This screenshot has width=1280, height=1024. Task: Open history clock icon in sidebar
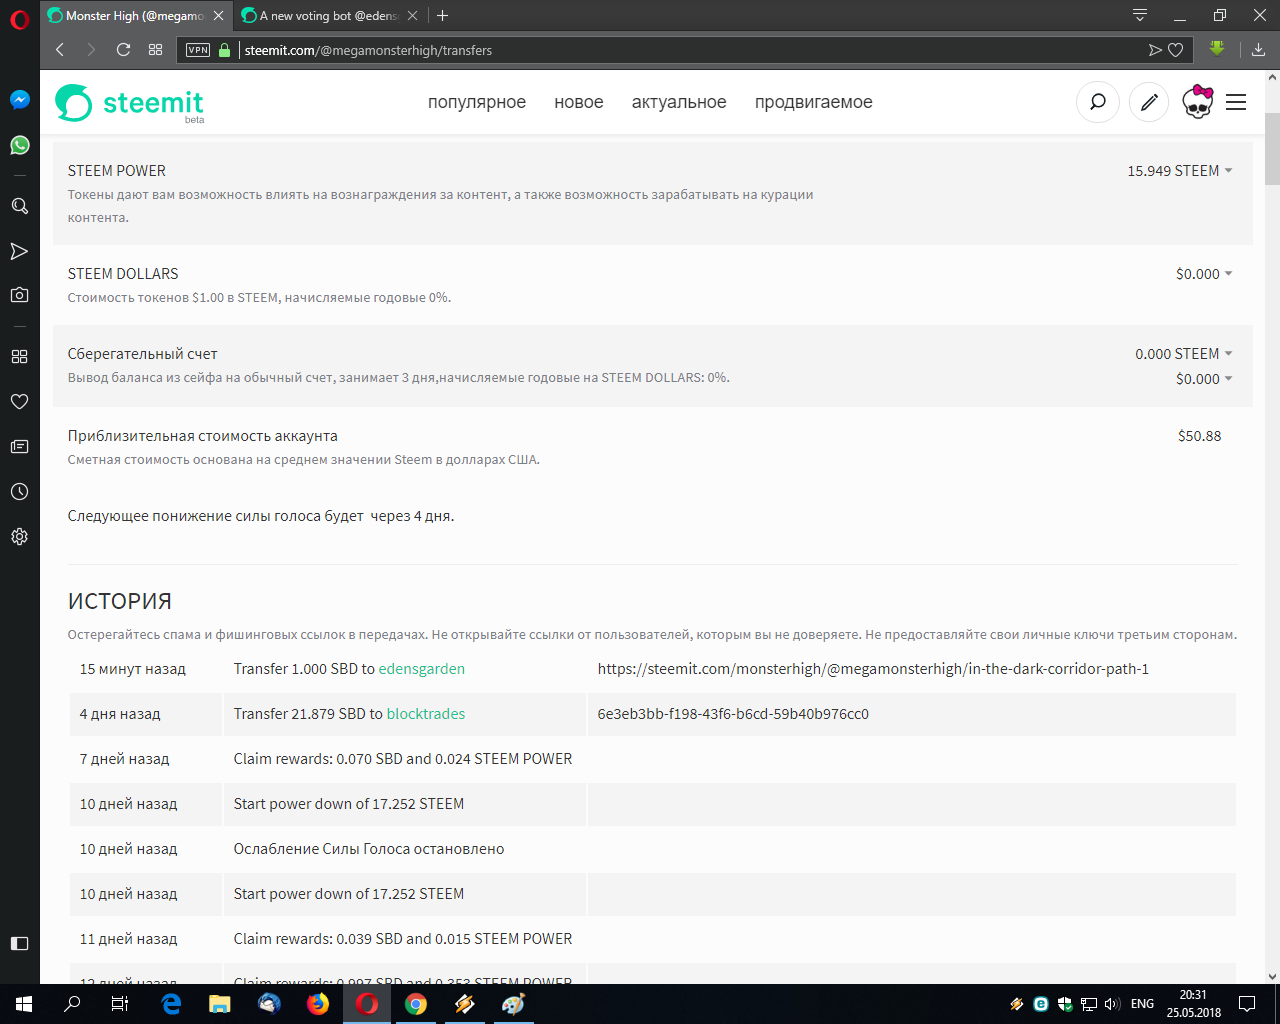tap(19, 491)
